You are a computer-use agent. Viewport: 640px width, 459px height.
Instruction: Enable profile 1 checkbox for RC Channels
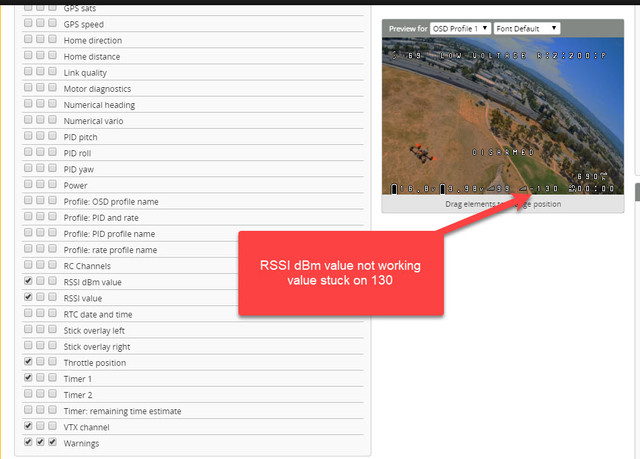pos(28,264)
